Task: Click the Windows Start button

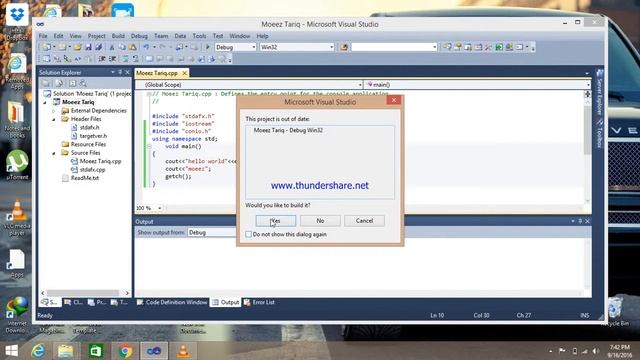Action: [11, 351]
